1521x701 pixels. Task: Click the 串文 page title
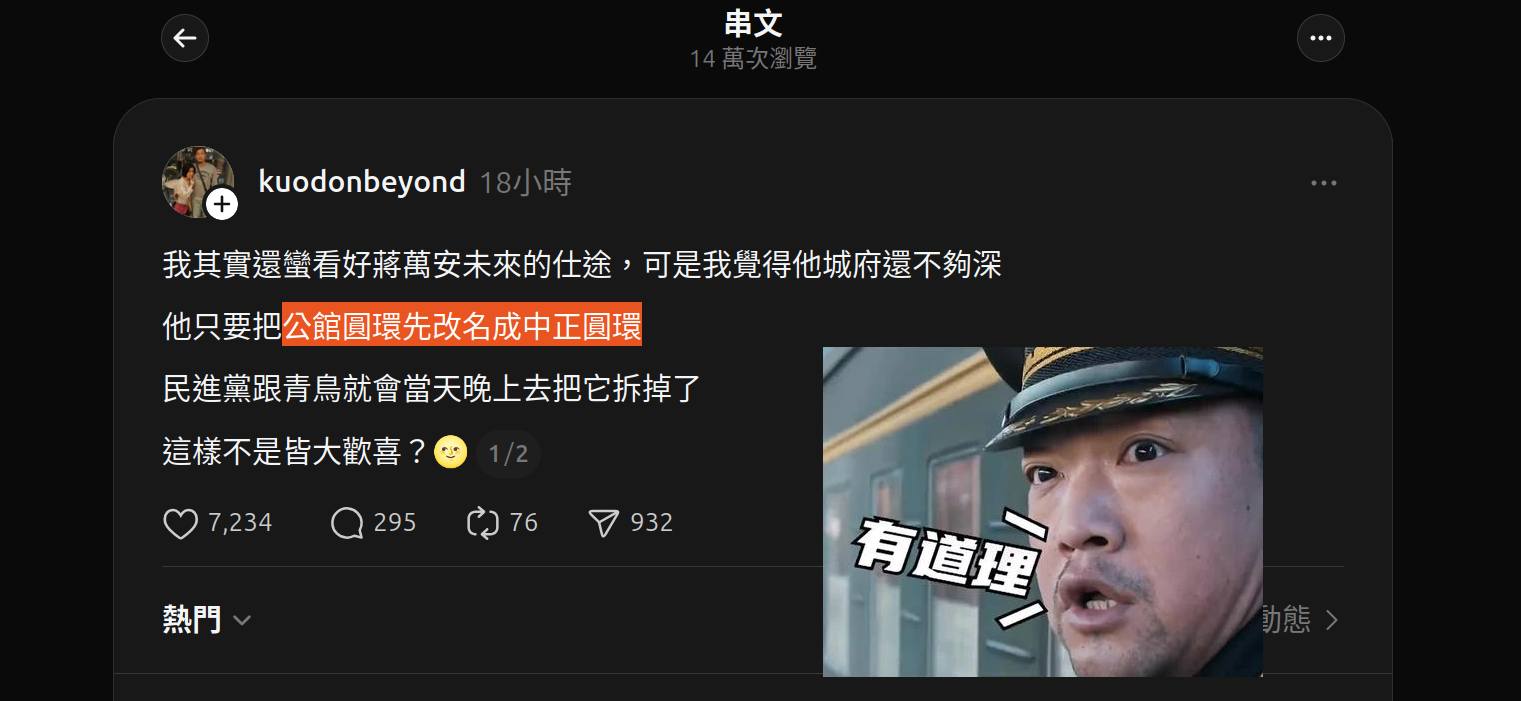pyautogui.click(x=753, y=23)
